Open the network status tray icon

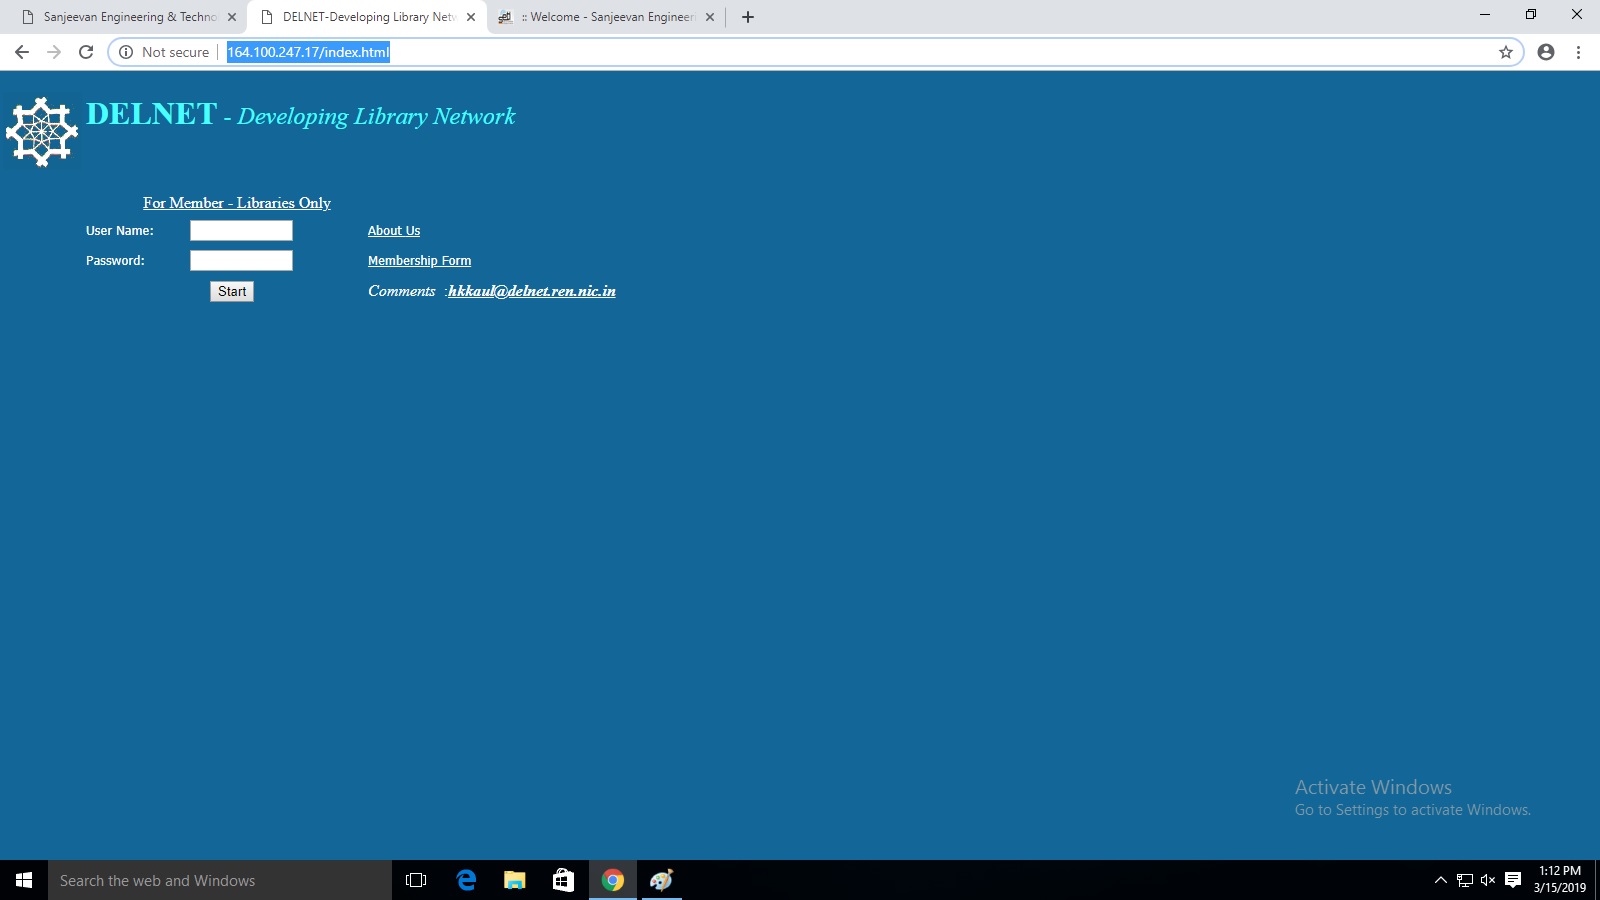(x=1465, y=880)
